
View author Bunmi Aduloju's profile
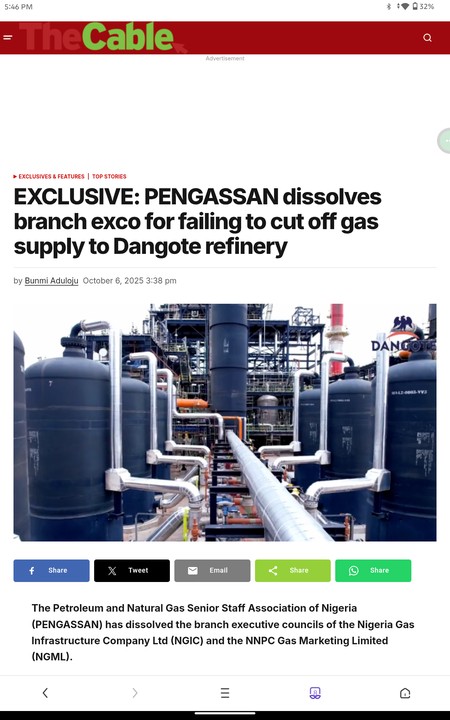click(51, 281)
